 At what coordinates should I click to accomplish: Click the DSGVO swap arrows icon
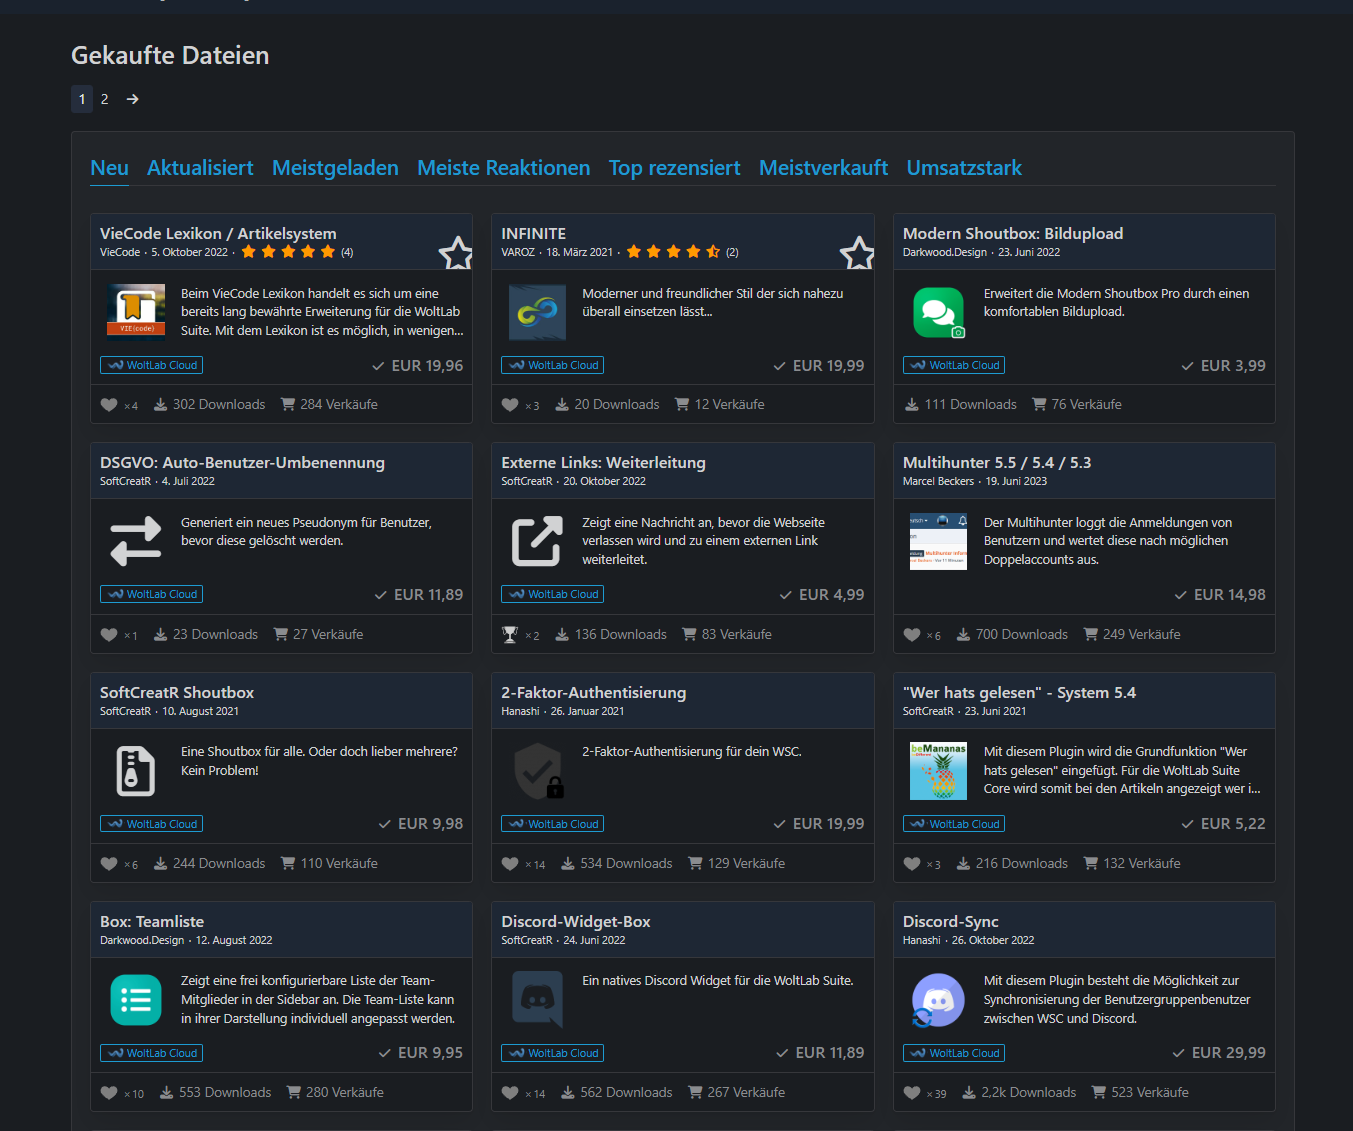[x=136, y=541]
